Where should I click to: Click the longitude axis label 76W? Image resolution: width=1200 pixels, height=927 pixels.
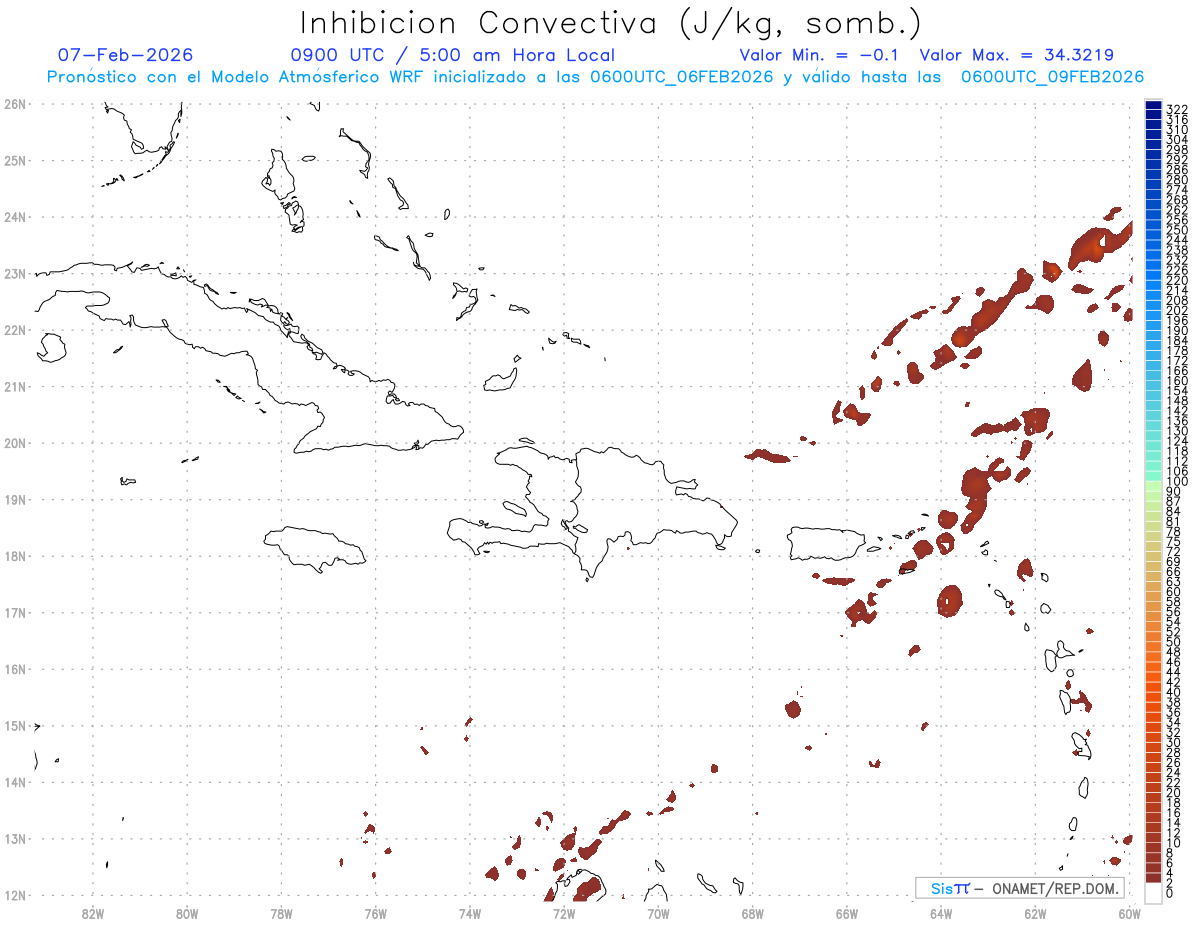pos(375,913)
